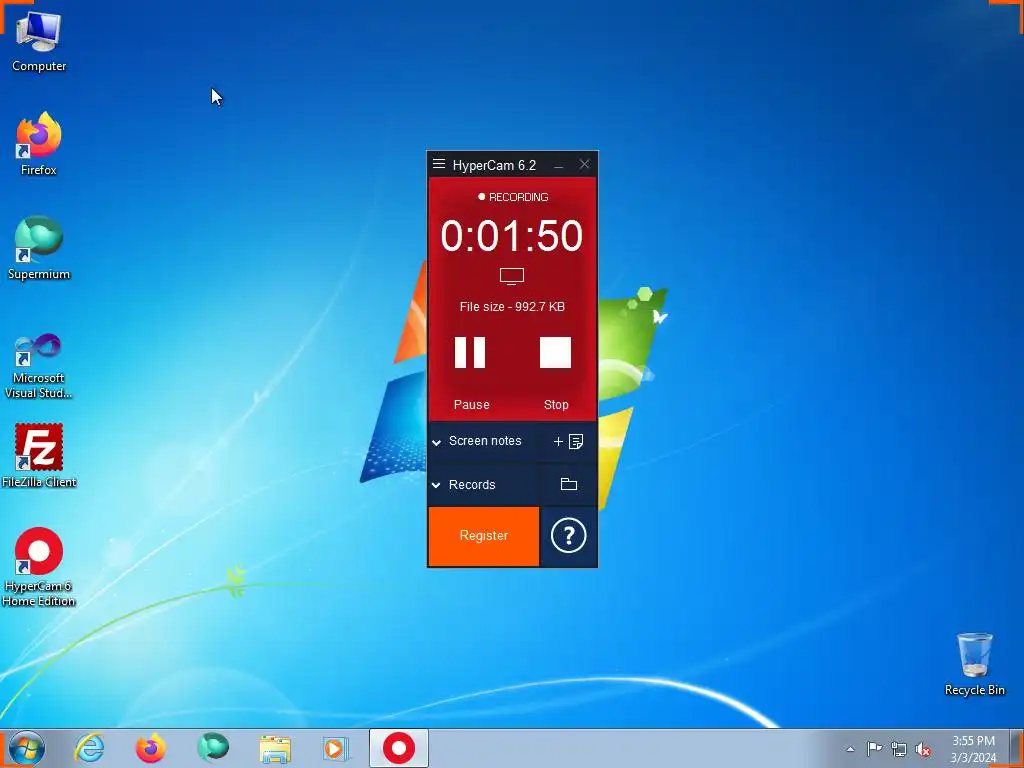This screenshot has height=768, width=1024.
Task: Open the HyperCam hamburger menu
Action: (439, 164)
